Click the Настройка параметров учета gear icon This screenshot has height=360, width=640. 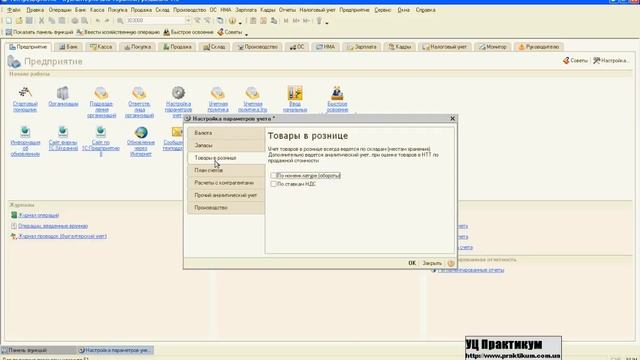point(178,93)
